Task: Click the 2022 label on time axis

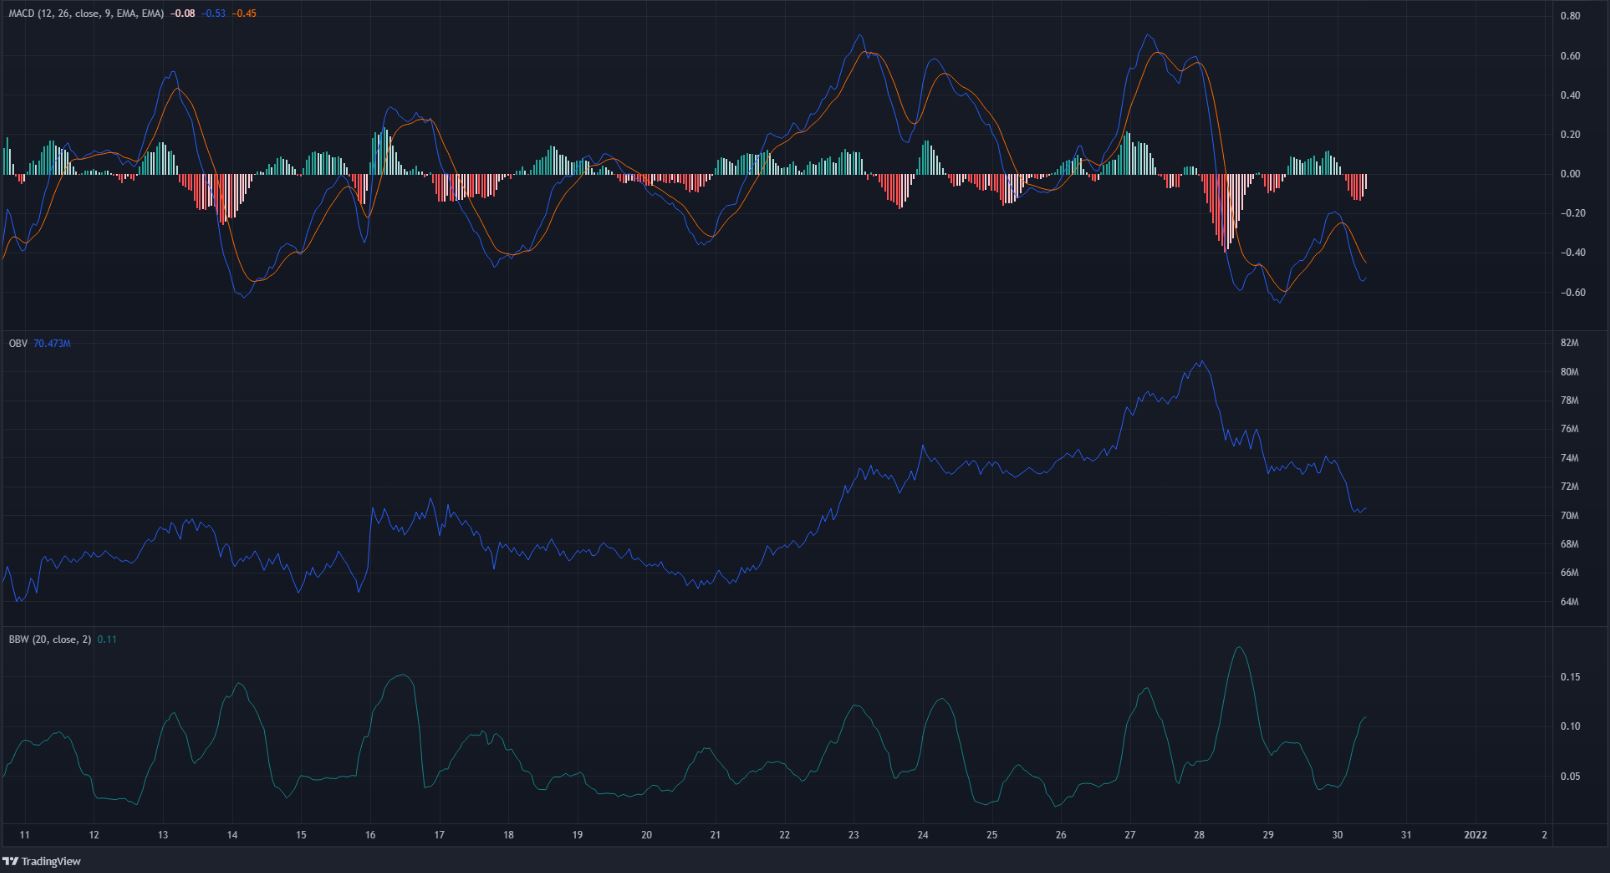Action: [x=1475, y=834]
